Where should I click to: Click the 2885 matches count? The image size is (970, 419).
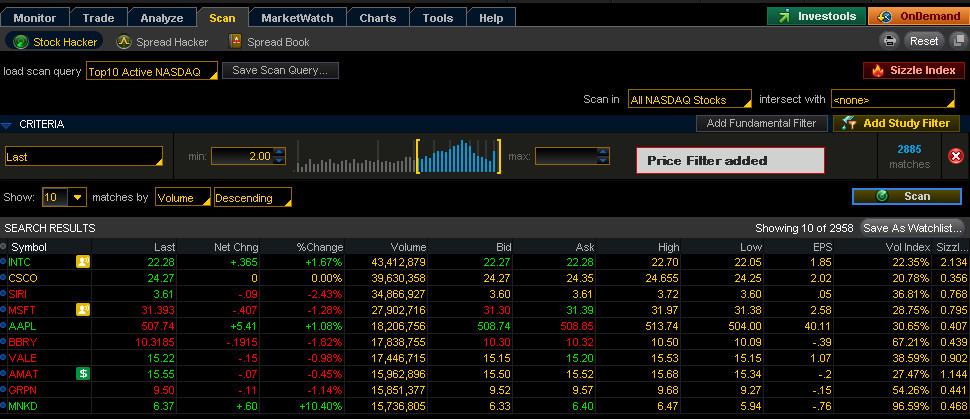(x=909, y=149)
